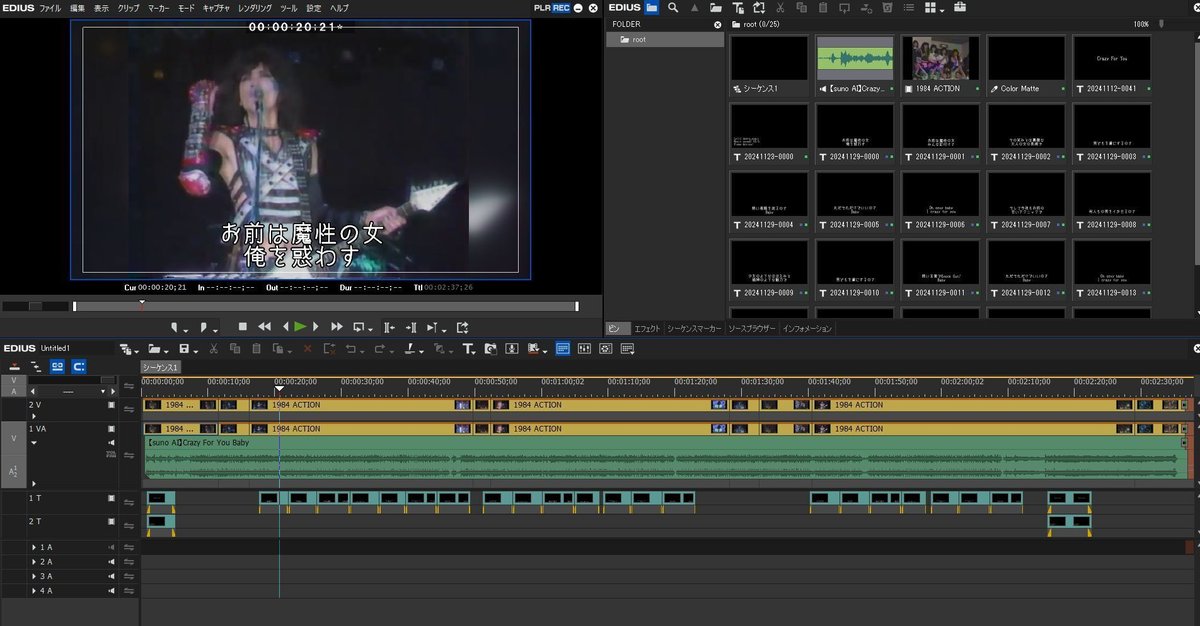Click the Create Title T tool
The height and width of the screenshot is (626, 1200).
(470, 349)
